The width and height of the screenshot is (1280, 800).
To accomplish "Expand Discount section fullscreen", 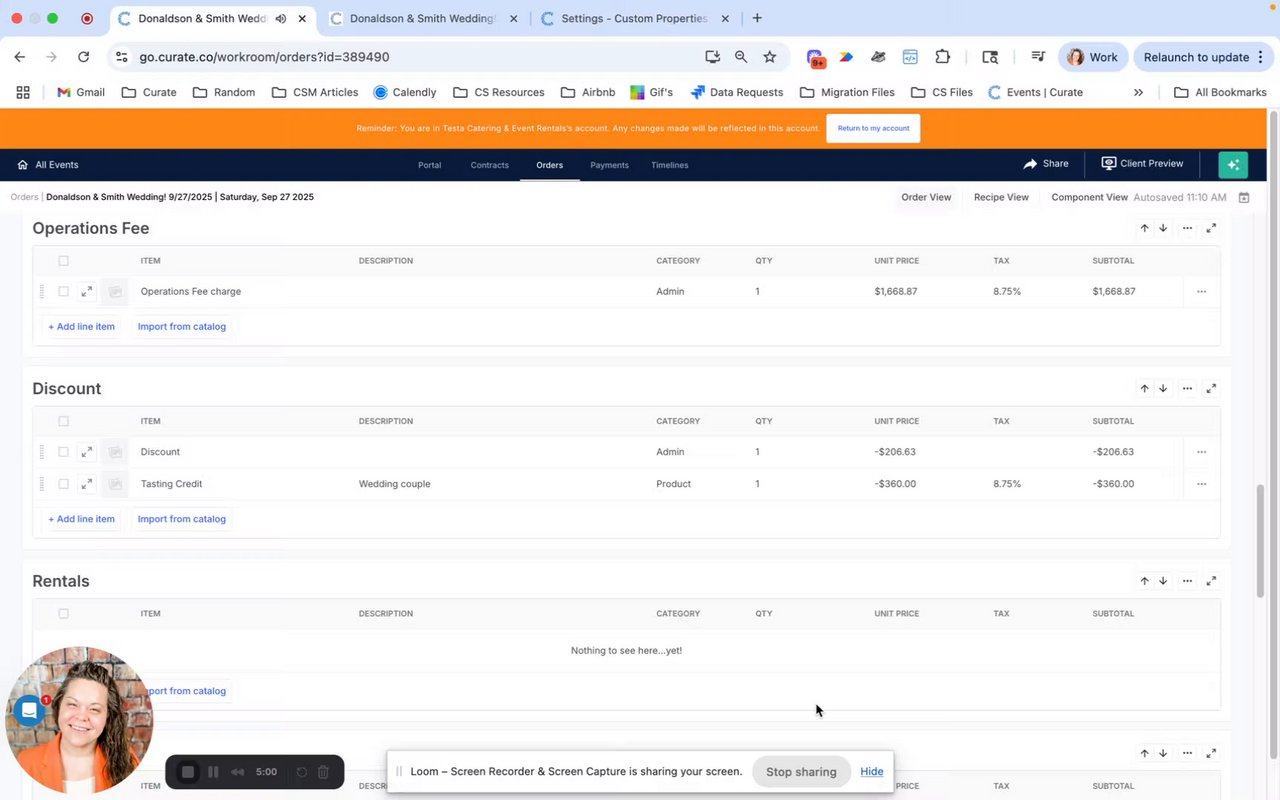I will [1211, 388].
